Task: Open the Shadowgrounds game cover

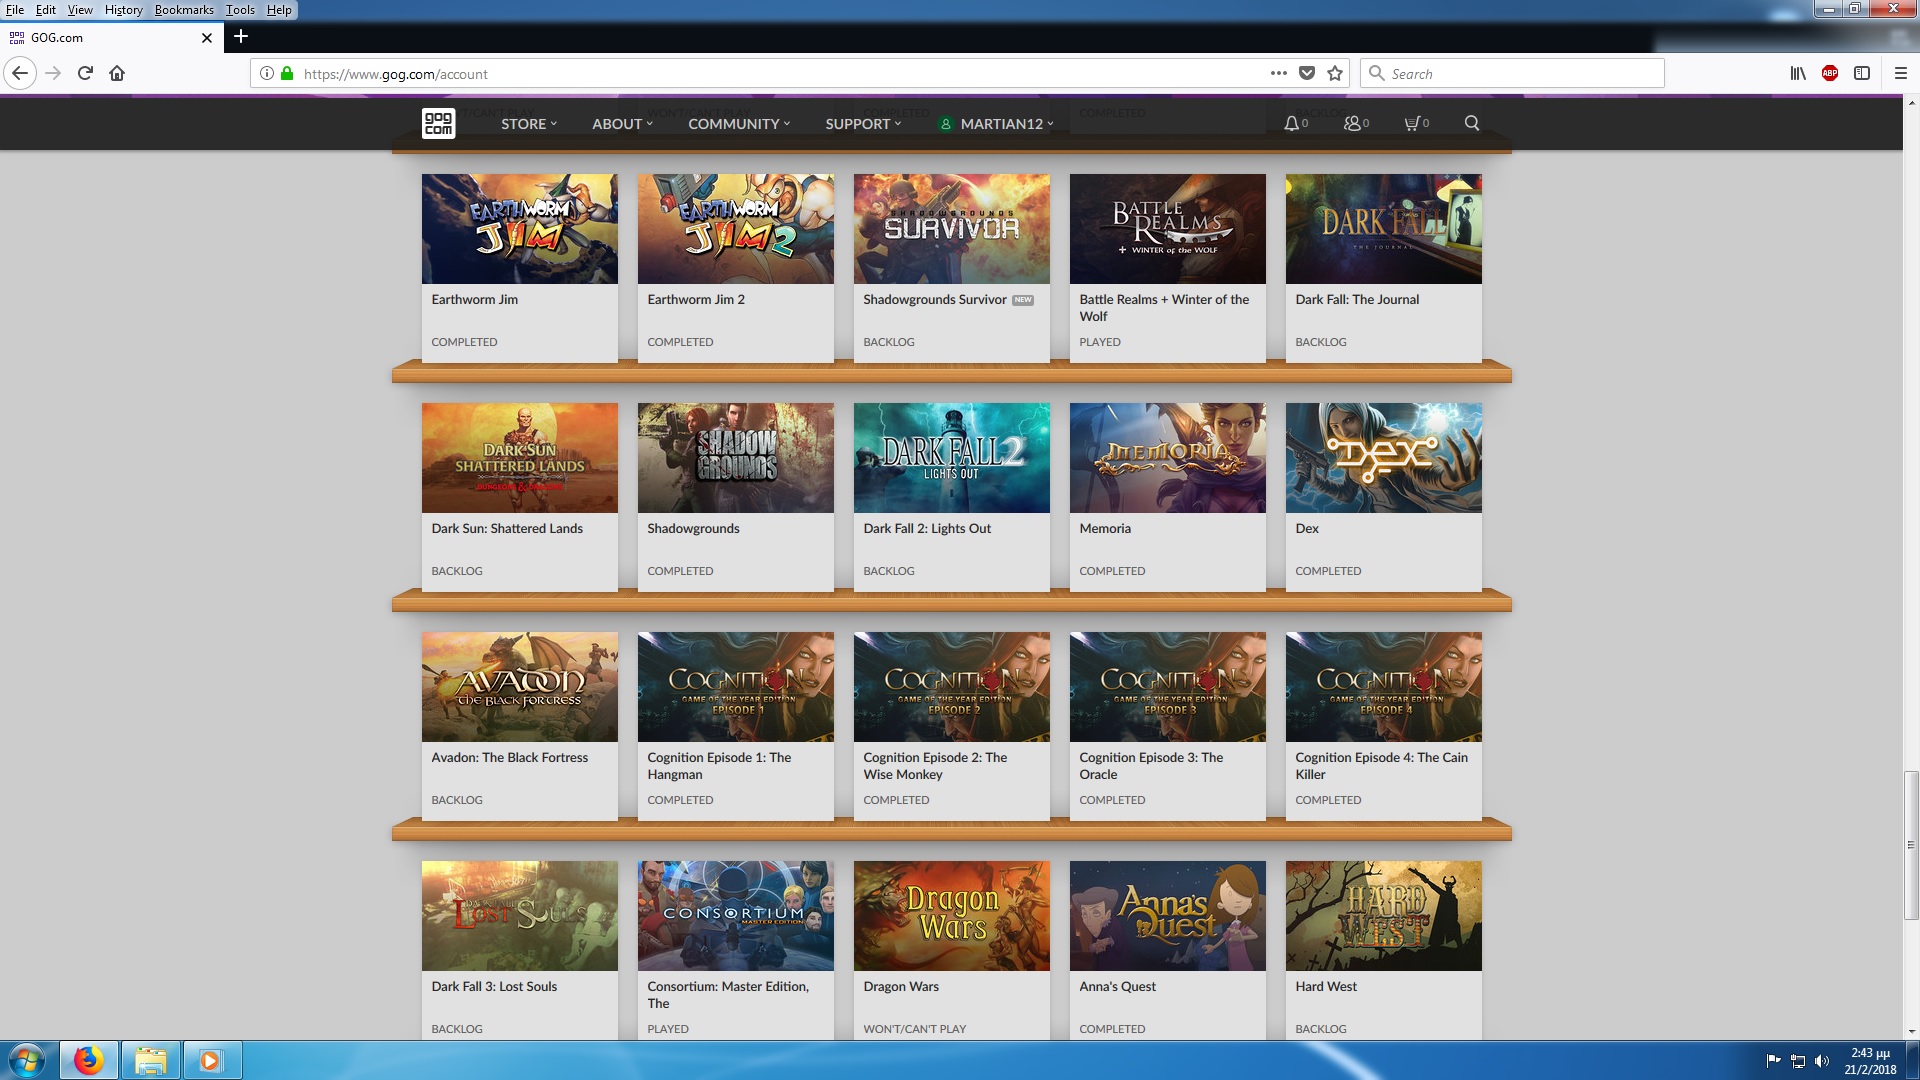Action: pyautogui.click(x=735, y=458)
